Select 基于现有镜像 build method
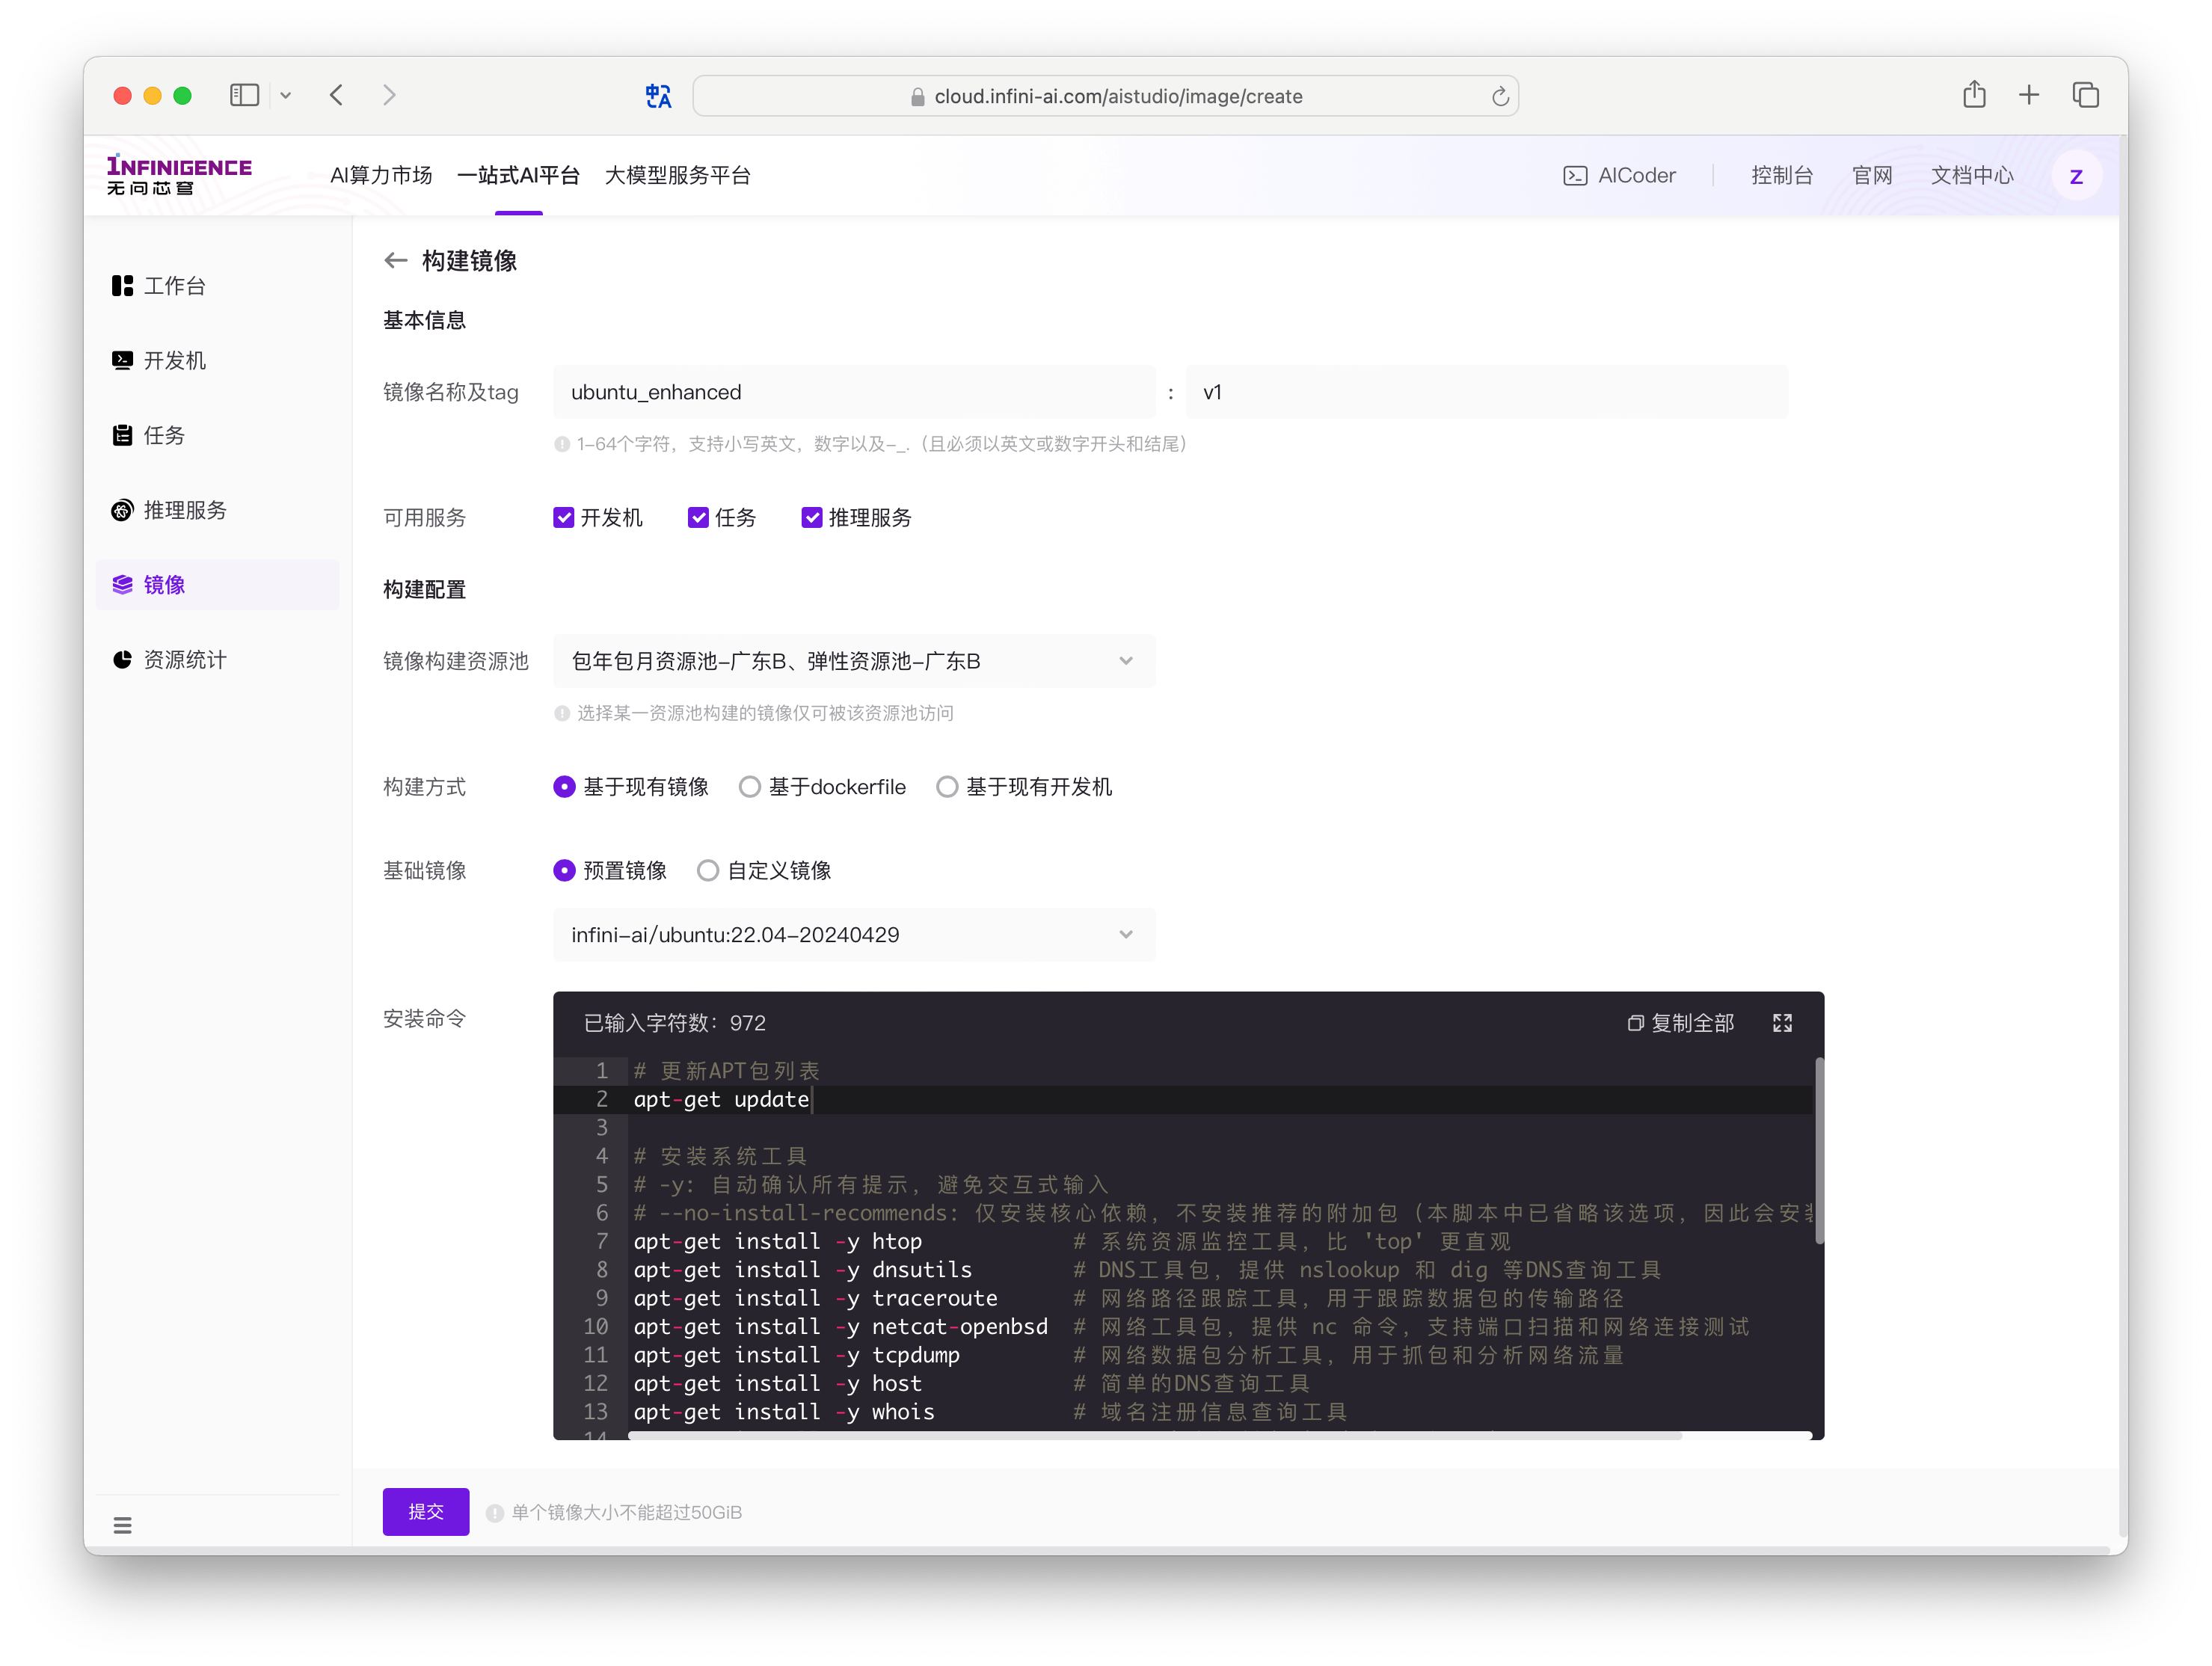 564,787
